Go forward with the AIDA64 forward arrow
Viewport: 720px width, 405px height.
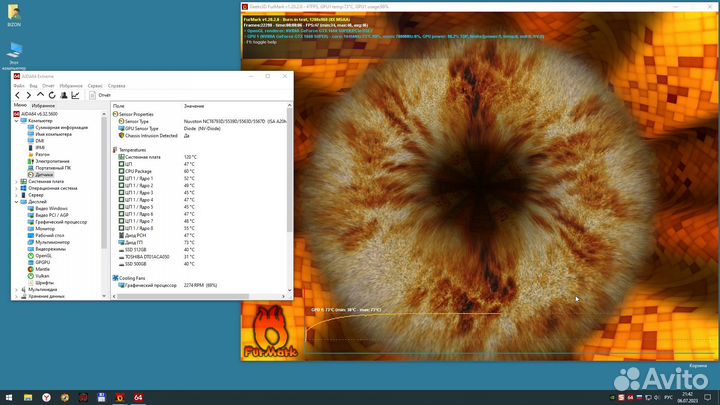click(x=28, y=95)
